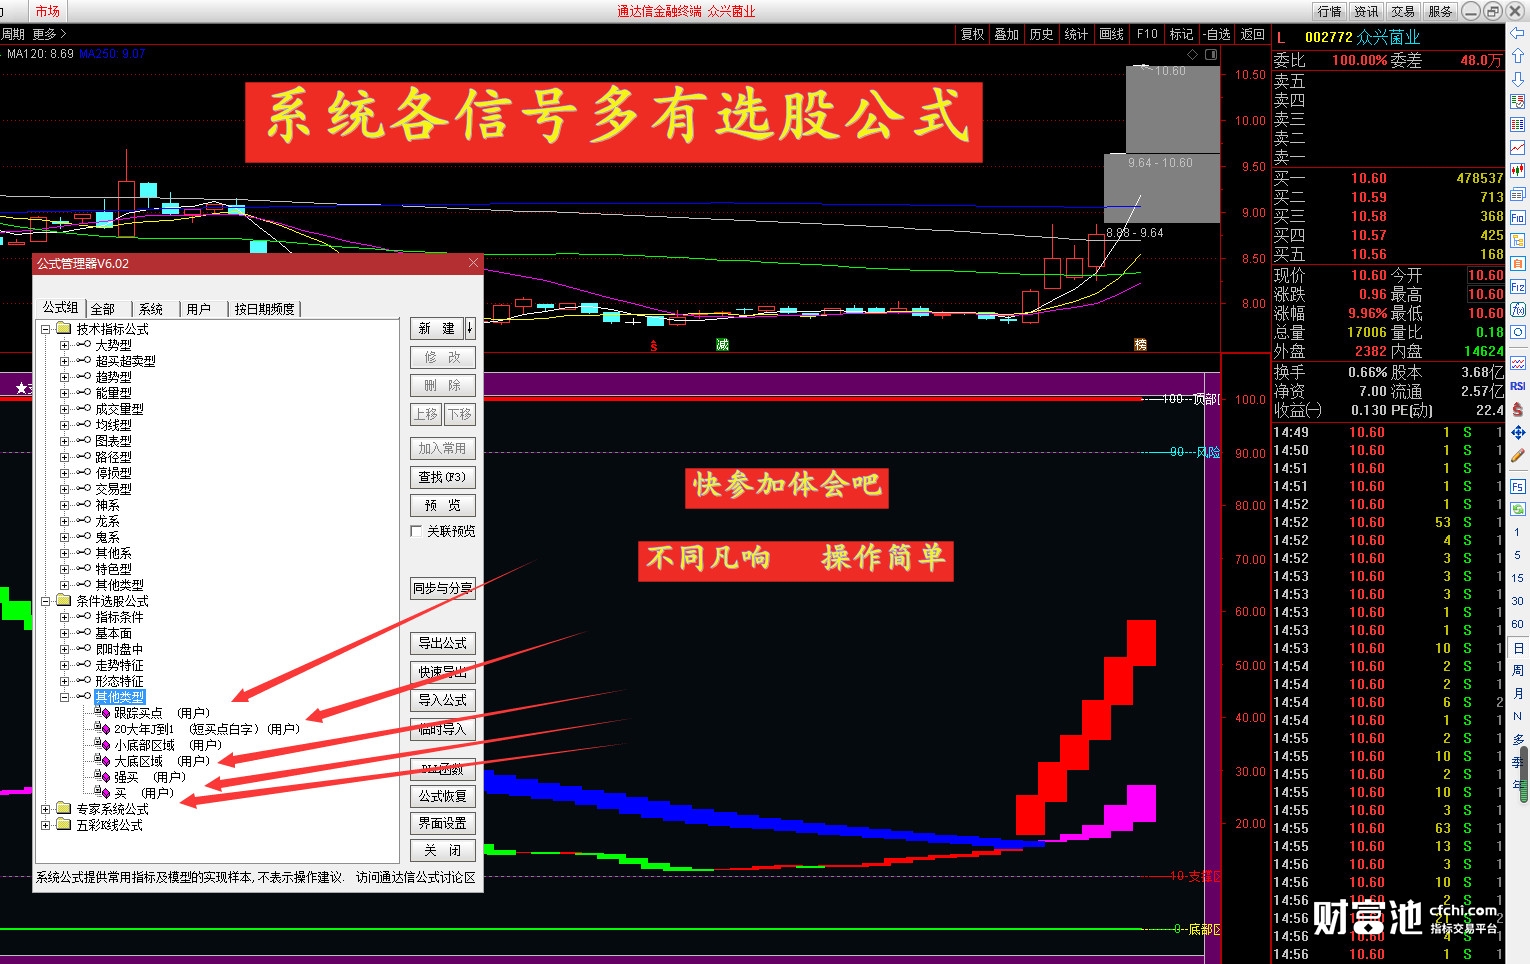Click the diamond icon above chart corner
Screen dimensions: 1530x964
click(x=1192, y=54)
